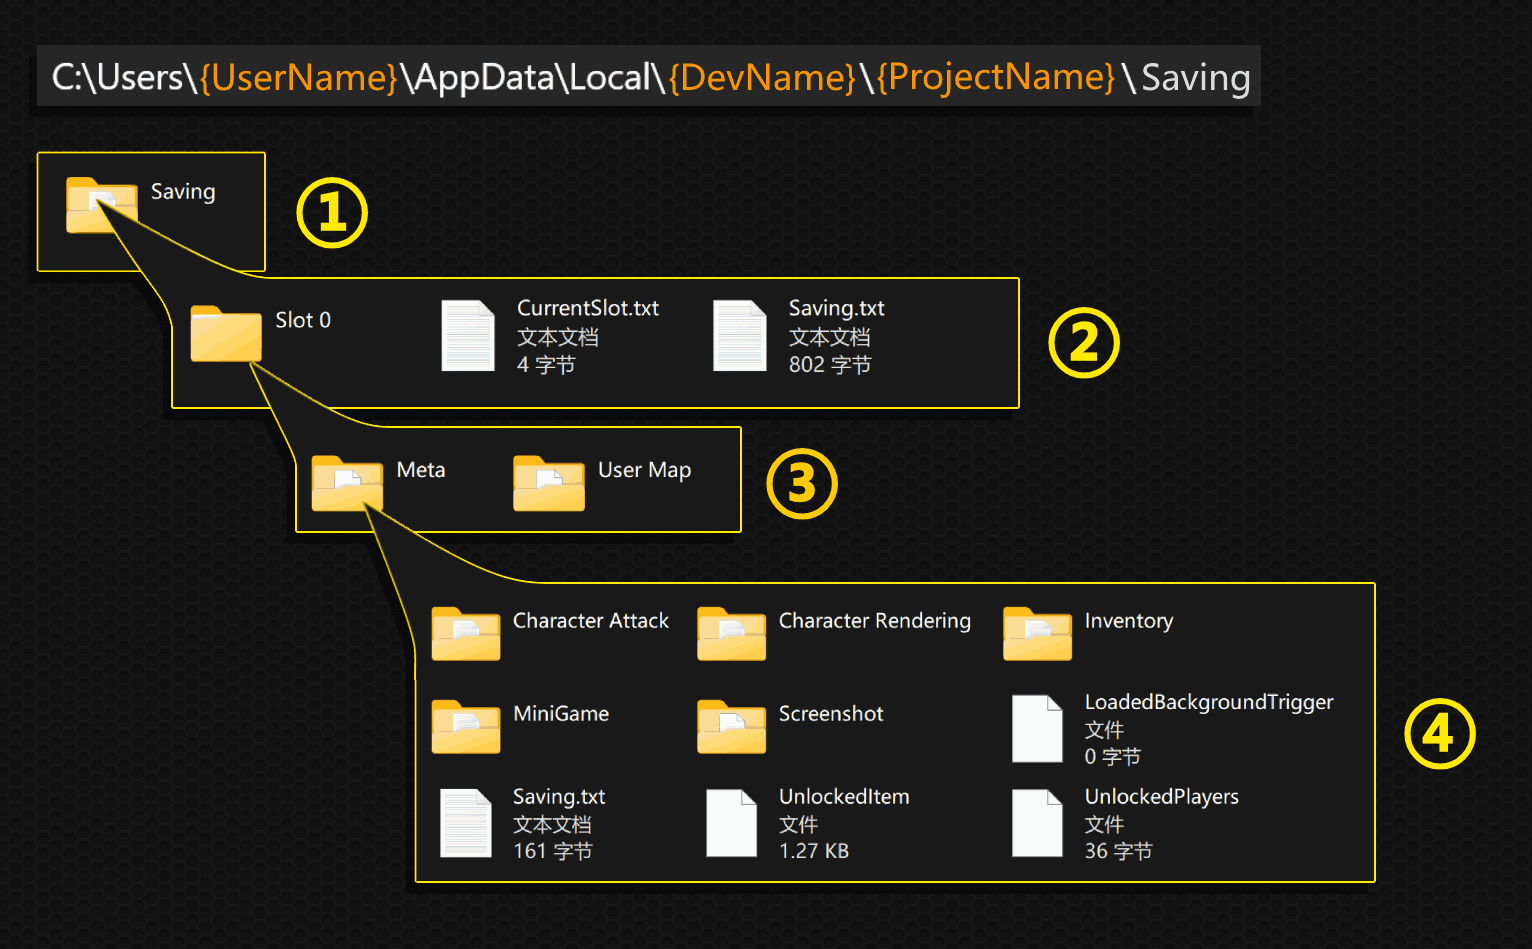Click the 'MiniGame' folder name
This screenshot has width=1532, height=949.
(x=561, y=714)
